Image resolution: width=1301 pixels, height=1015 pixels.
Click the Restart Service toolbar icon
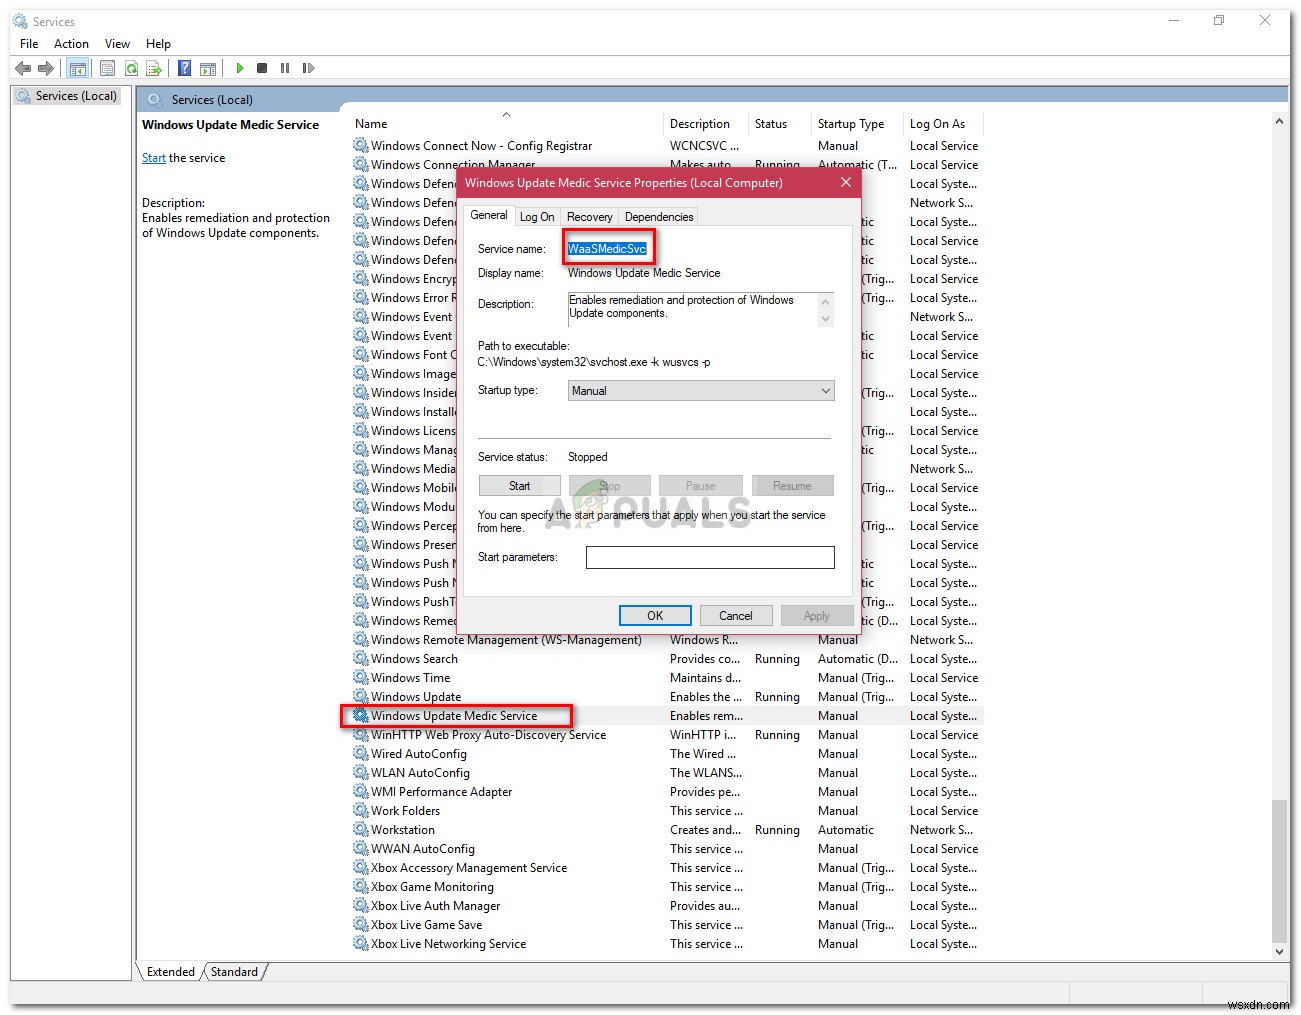tap(308, 68)
